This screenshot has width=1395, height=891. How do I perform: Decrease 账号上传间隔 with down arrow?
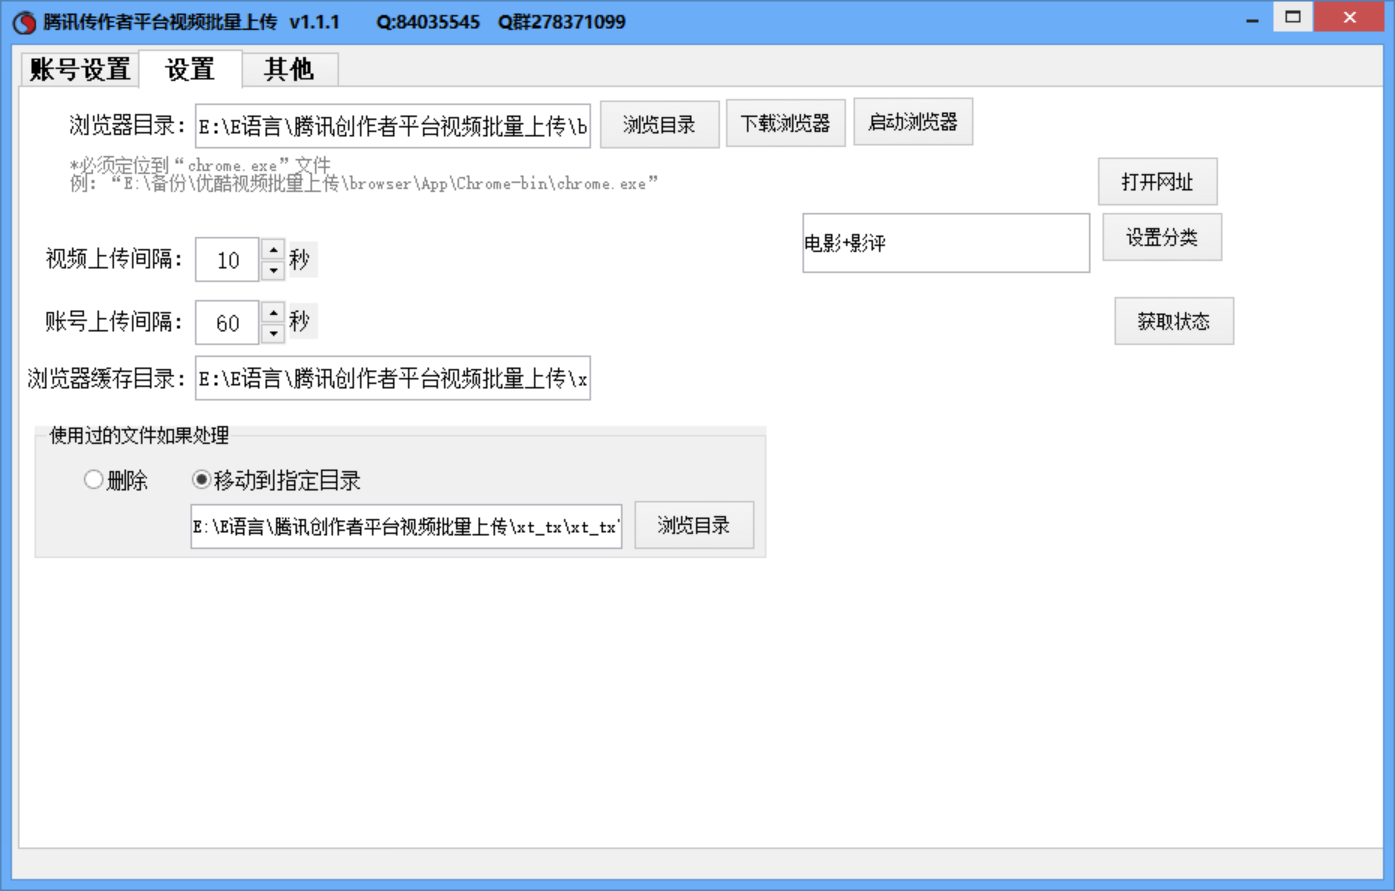[273, 333]
